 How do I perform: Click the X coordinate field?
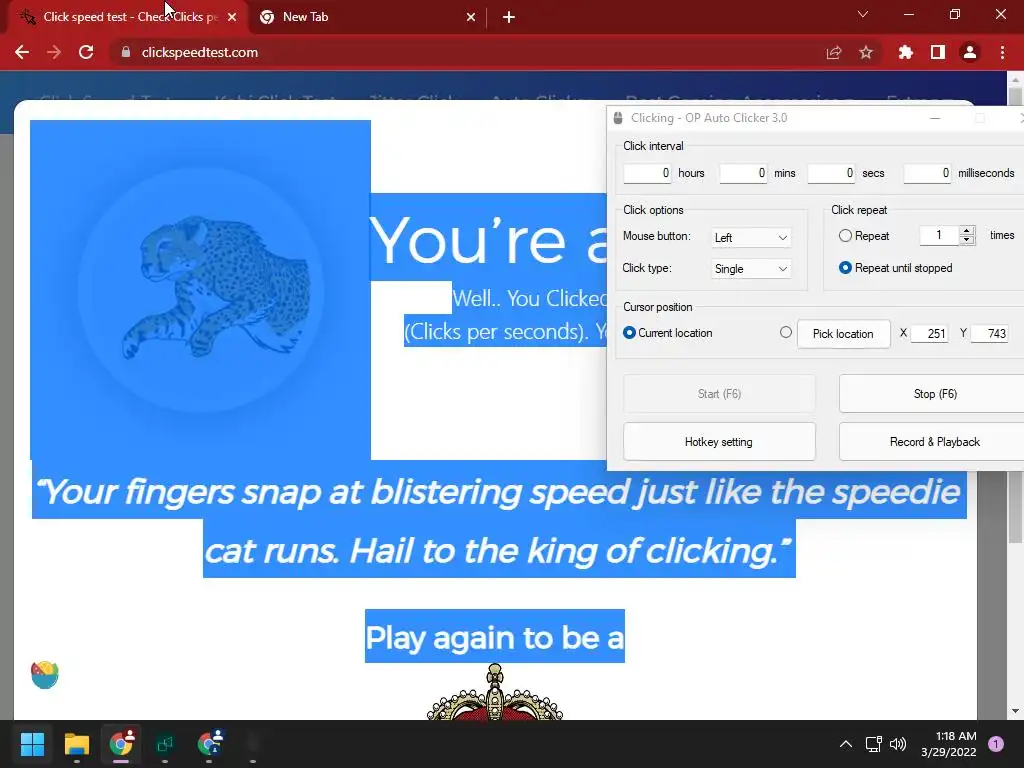[929, 334]
